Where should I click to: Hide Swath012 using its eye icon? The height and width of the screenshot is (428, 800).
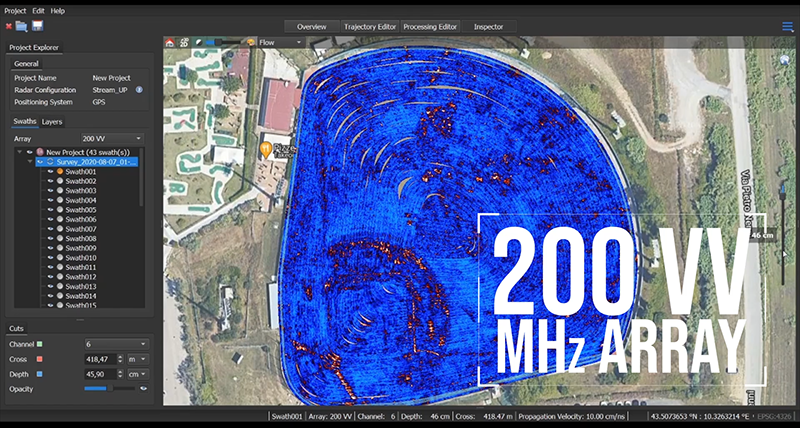(51, 277)
